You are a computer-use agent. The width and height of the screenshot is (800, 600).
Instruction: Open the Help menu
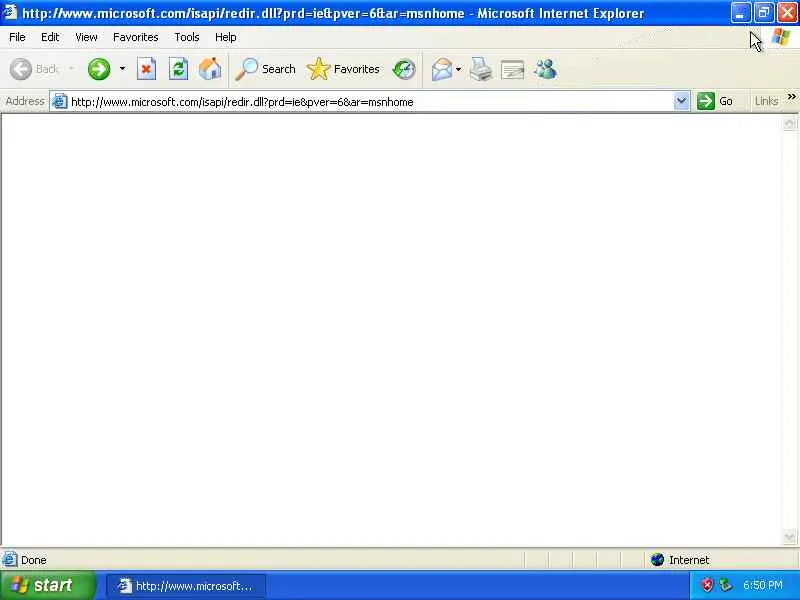(226, 37)
